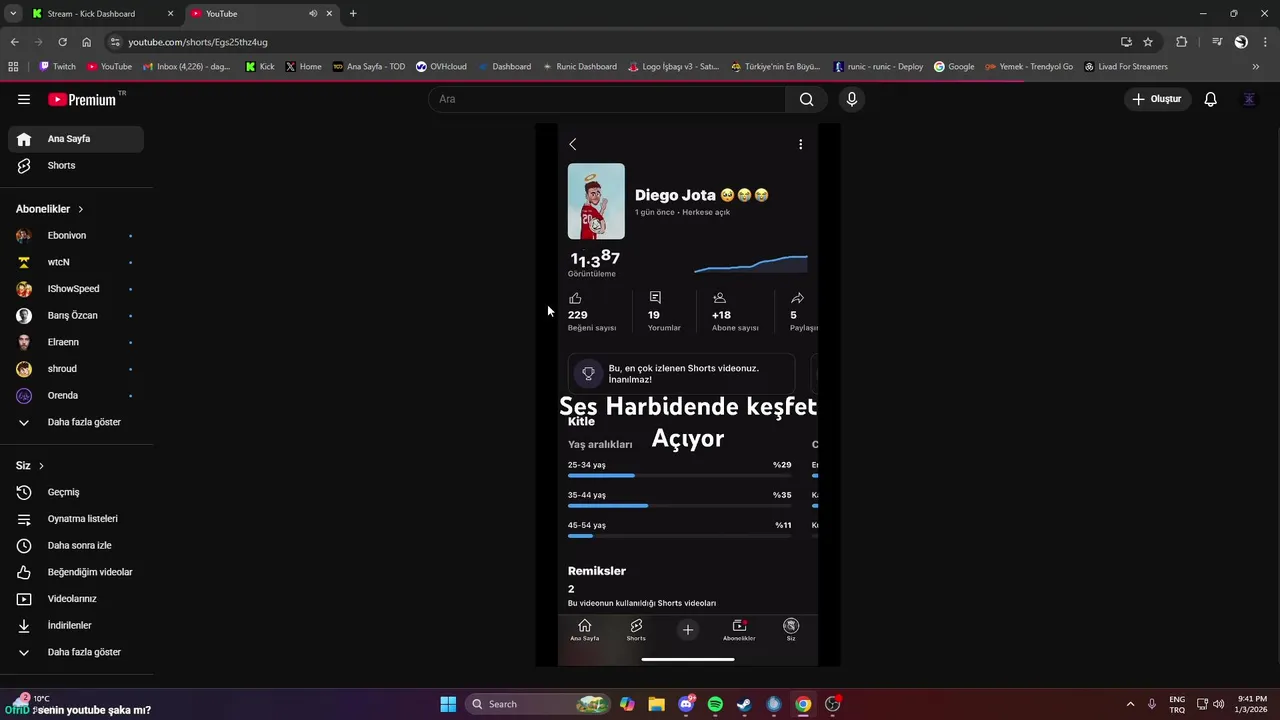Show more bookmarks with the chevron
The height and width of the screenshot is (720, 1280).
pyautogui.click(x=1256, y=67)
